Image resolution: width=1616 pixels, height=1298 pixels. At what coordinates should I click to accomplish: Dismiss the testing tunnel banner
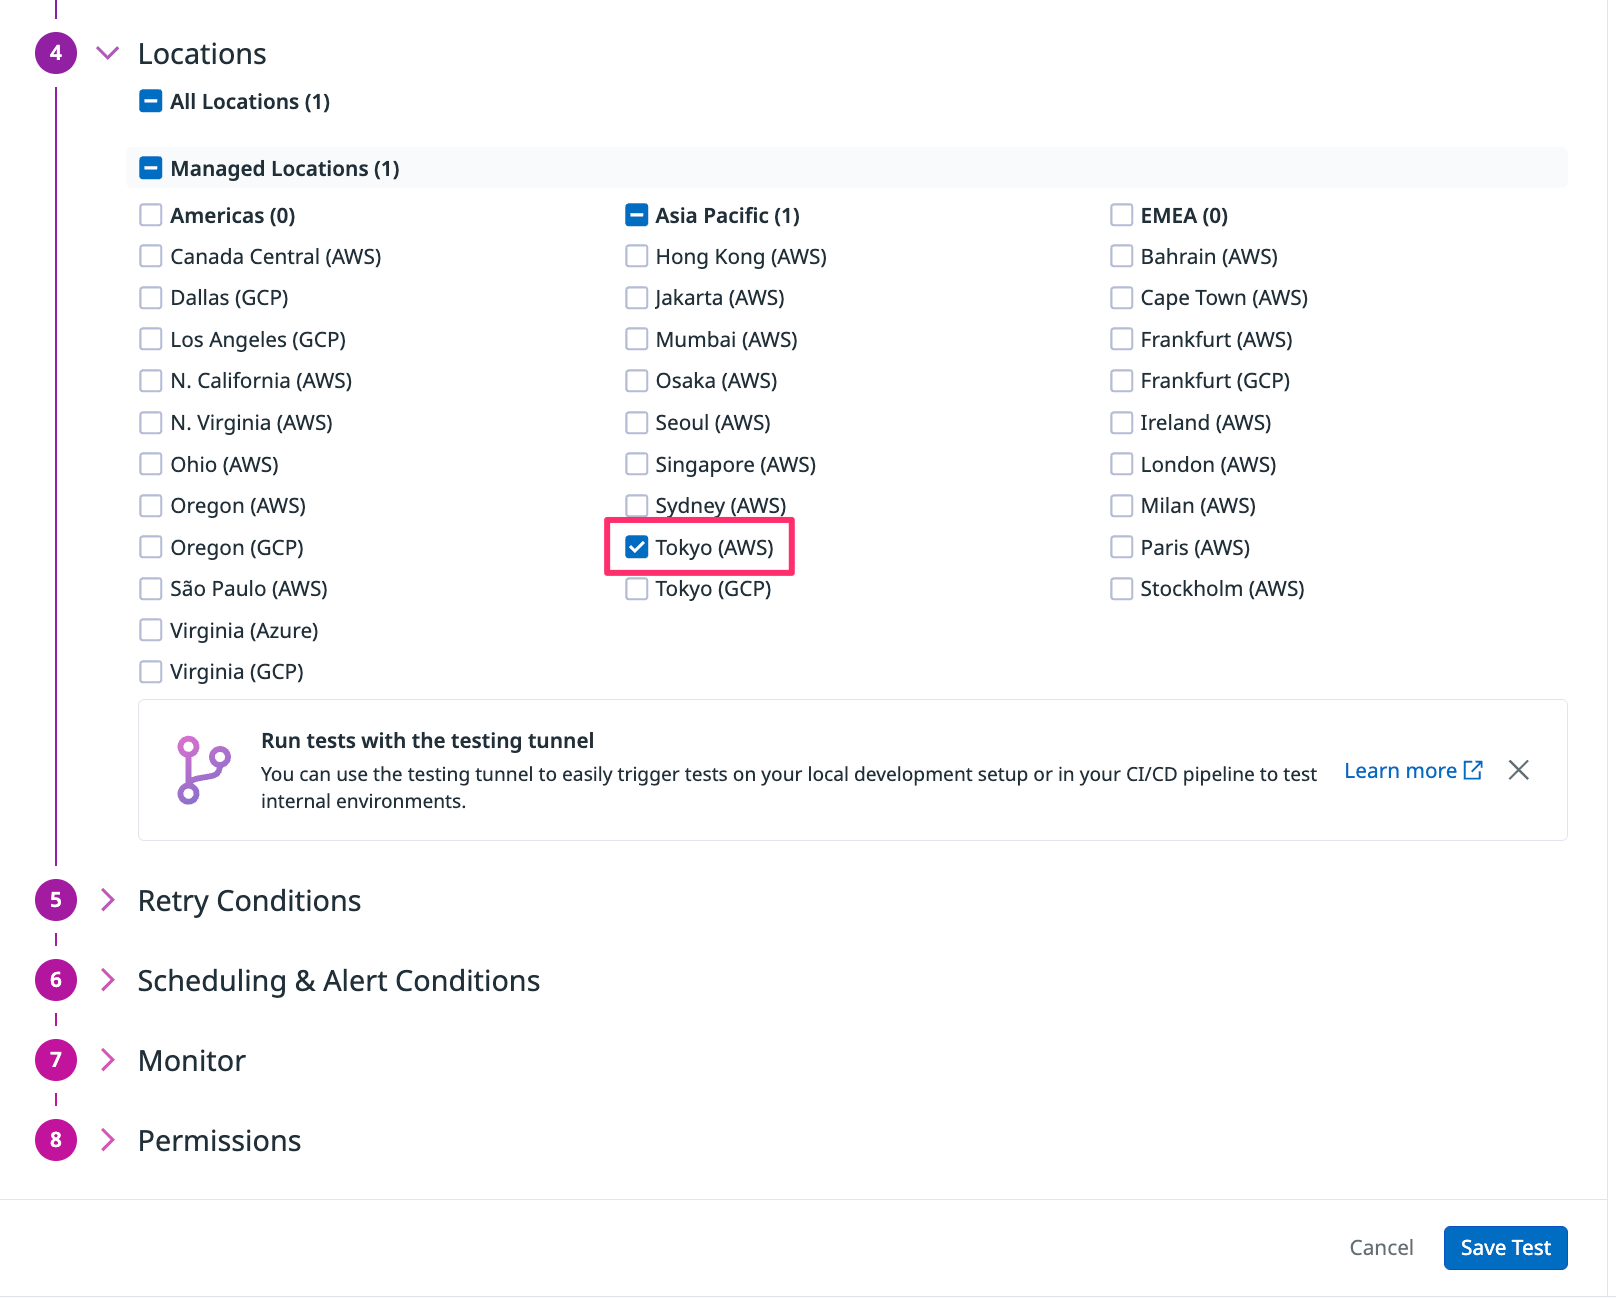(x=1518, y=770)
